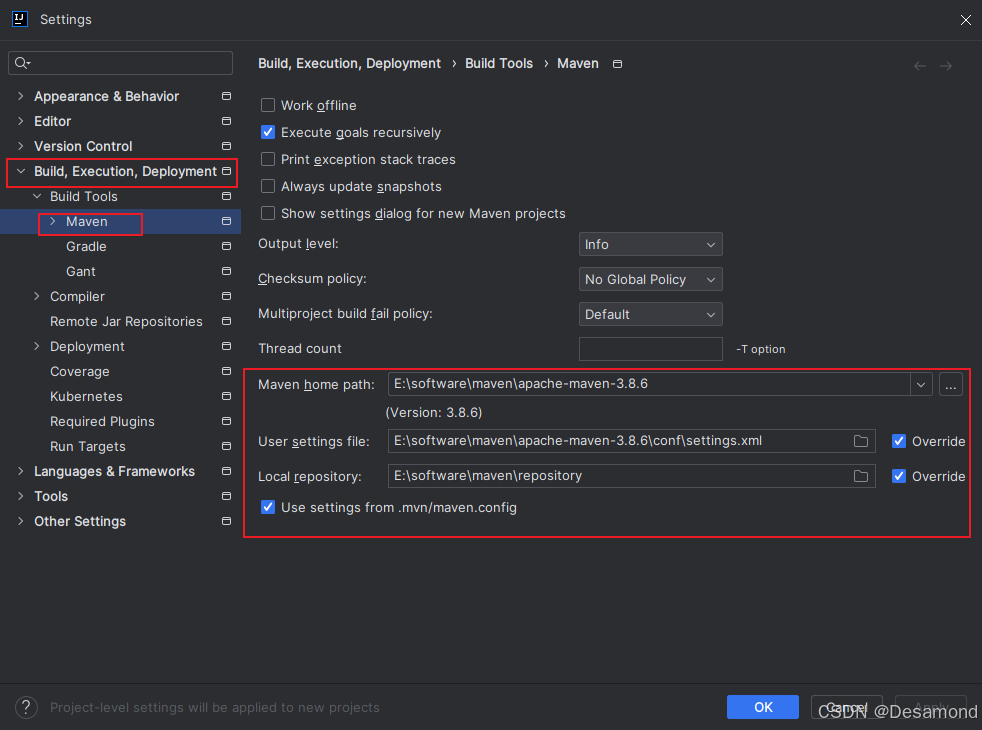Expand the Compiler node arrow
This screenshot has width=982, height=730.
[37, 296]
